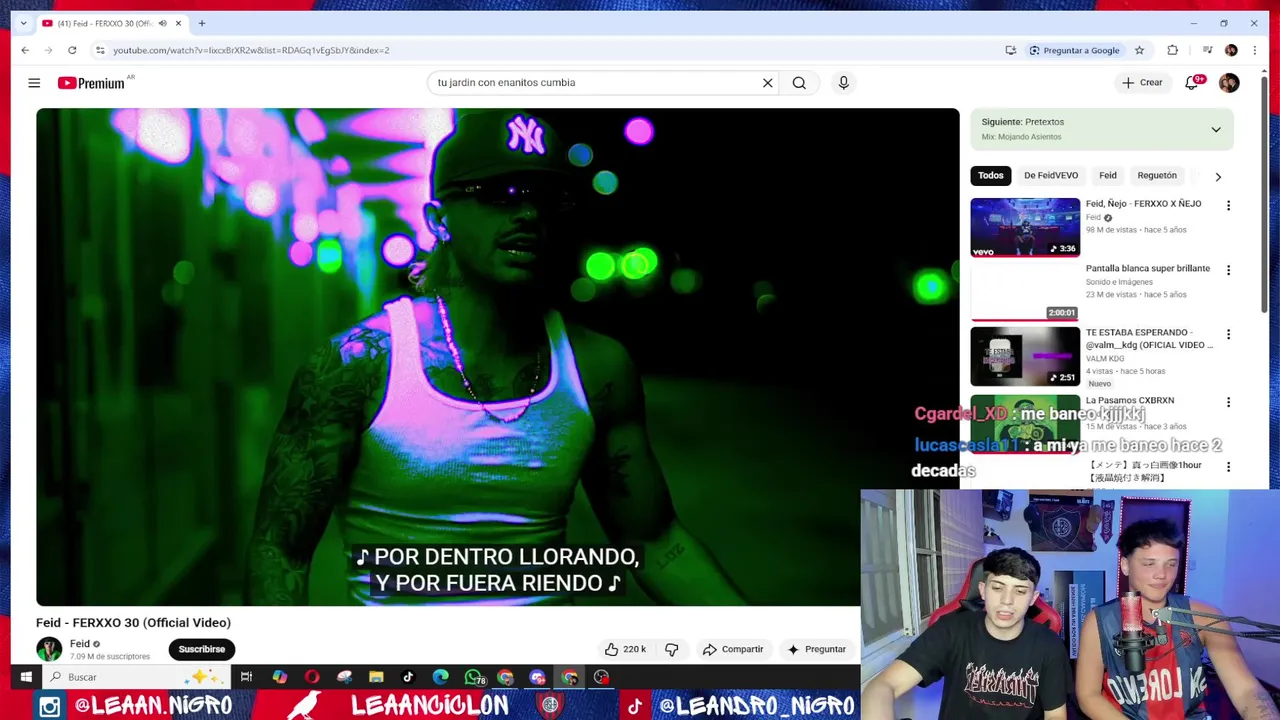Image resolution: width=1280 pixels, height=720 pixels.
Task: Share the video via Compartir
Action: (733, 649)
